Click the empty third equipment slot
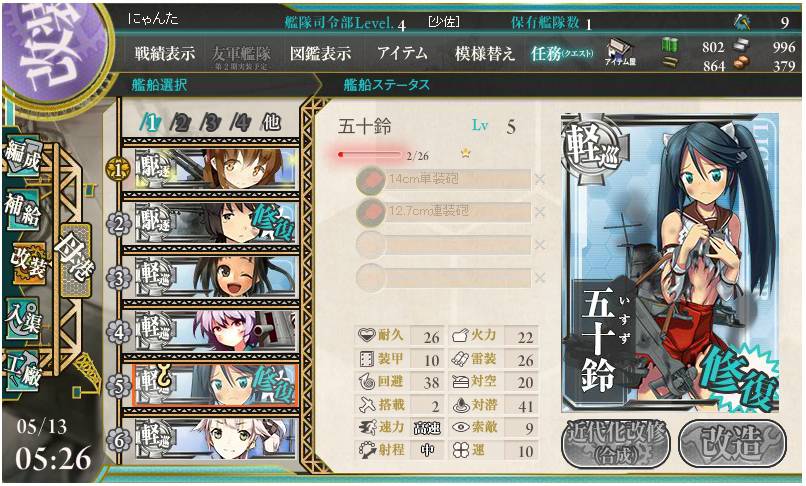This screenshot has height=486, width=806. point(443,245)
